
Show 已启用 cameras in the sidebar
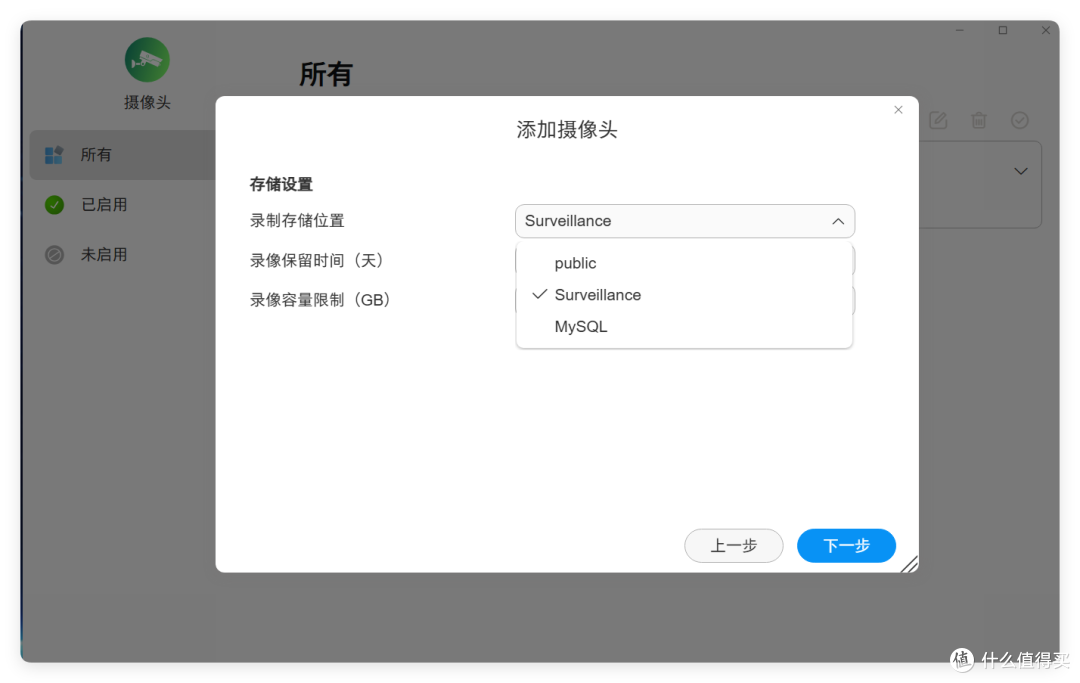click(x=123, y=204)
